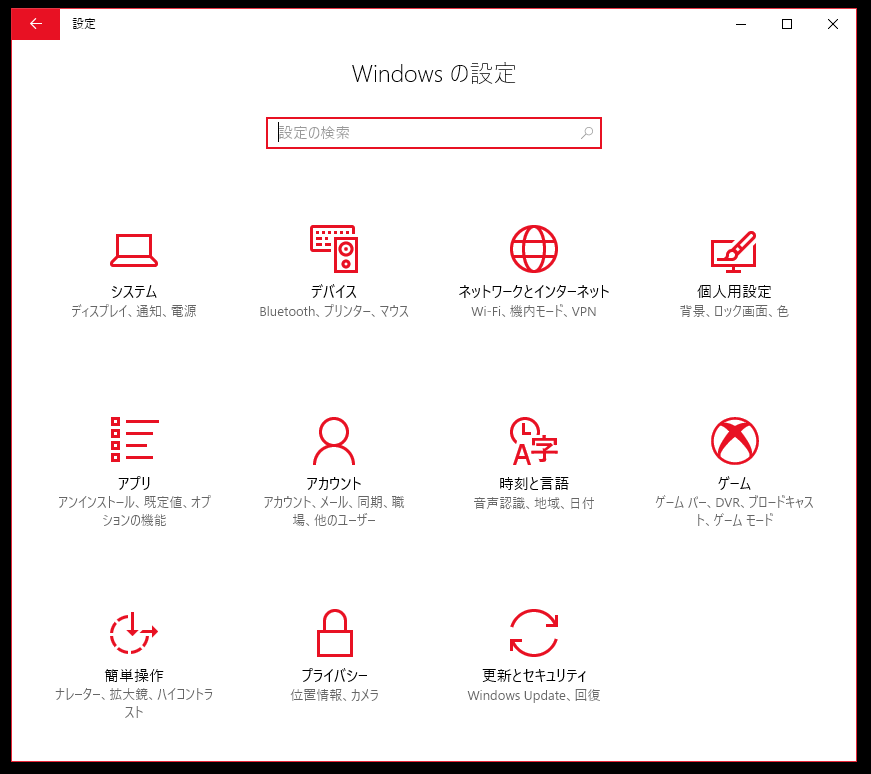This screenshot has height=774, width=871.
Task: Click the プライバシー label
Action: (334, 676)
